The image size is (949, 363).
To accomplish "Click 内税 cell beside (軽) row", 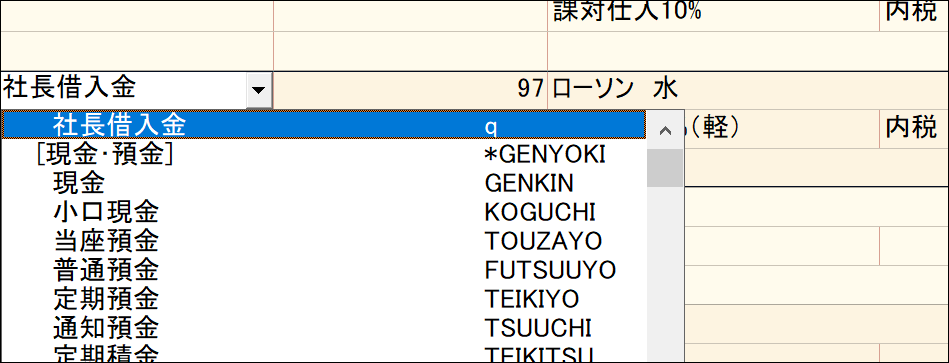I will point(914,129).
